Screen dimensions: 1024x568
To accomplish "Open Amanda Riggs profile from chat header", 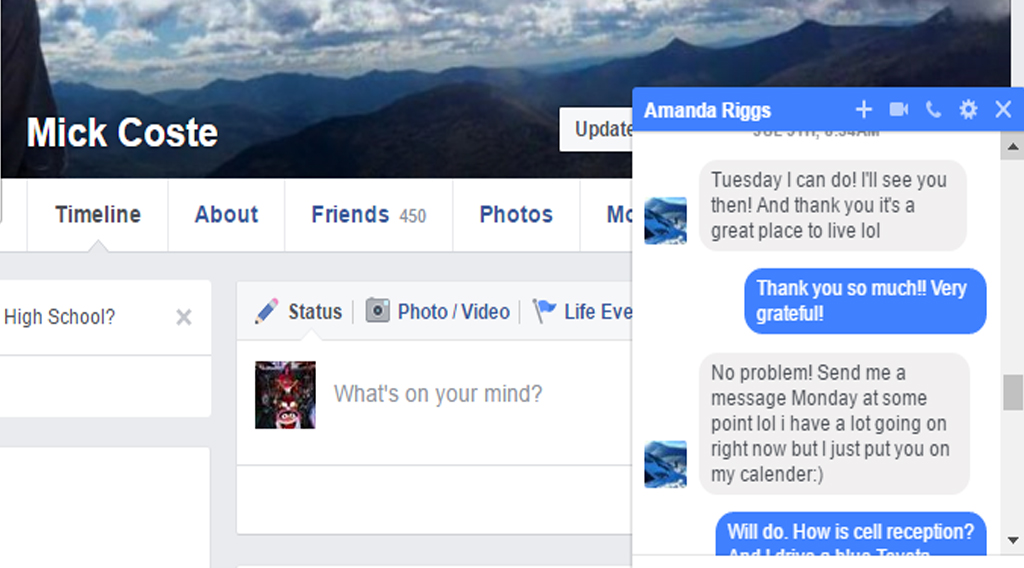I will (707, 110).
